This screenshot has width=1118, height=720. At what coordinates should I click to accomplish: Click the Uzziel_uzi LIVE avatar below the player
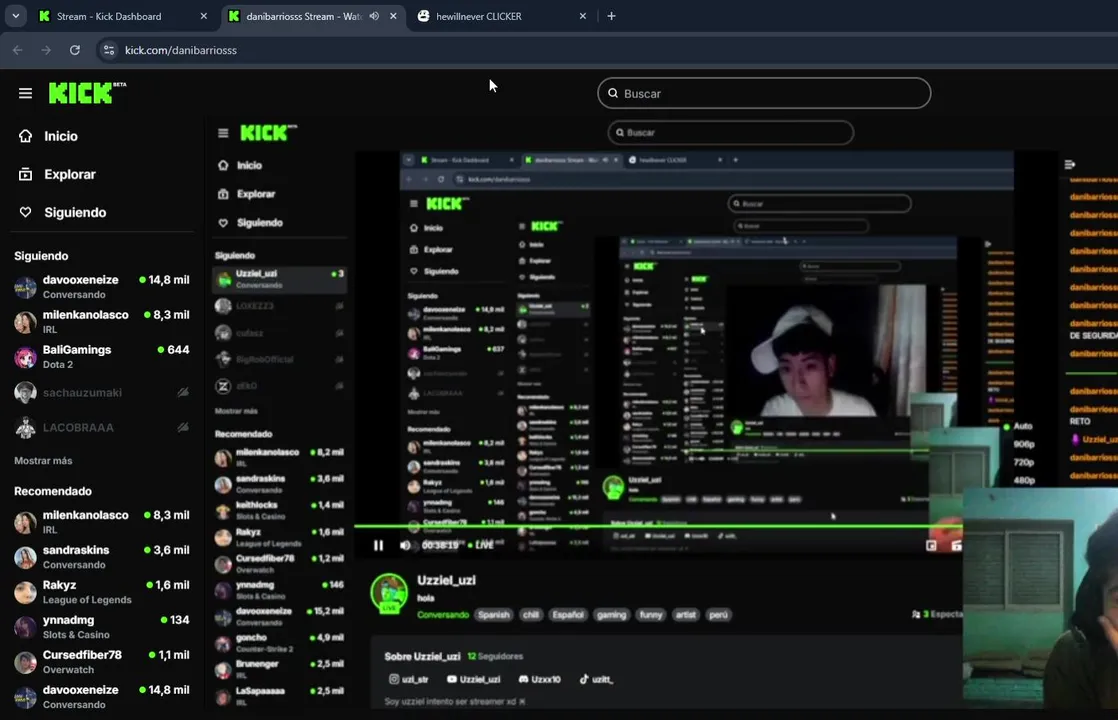[389, 594]
